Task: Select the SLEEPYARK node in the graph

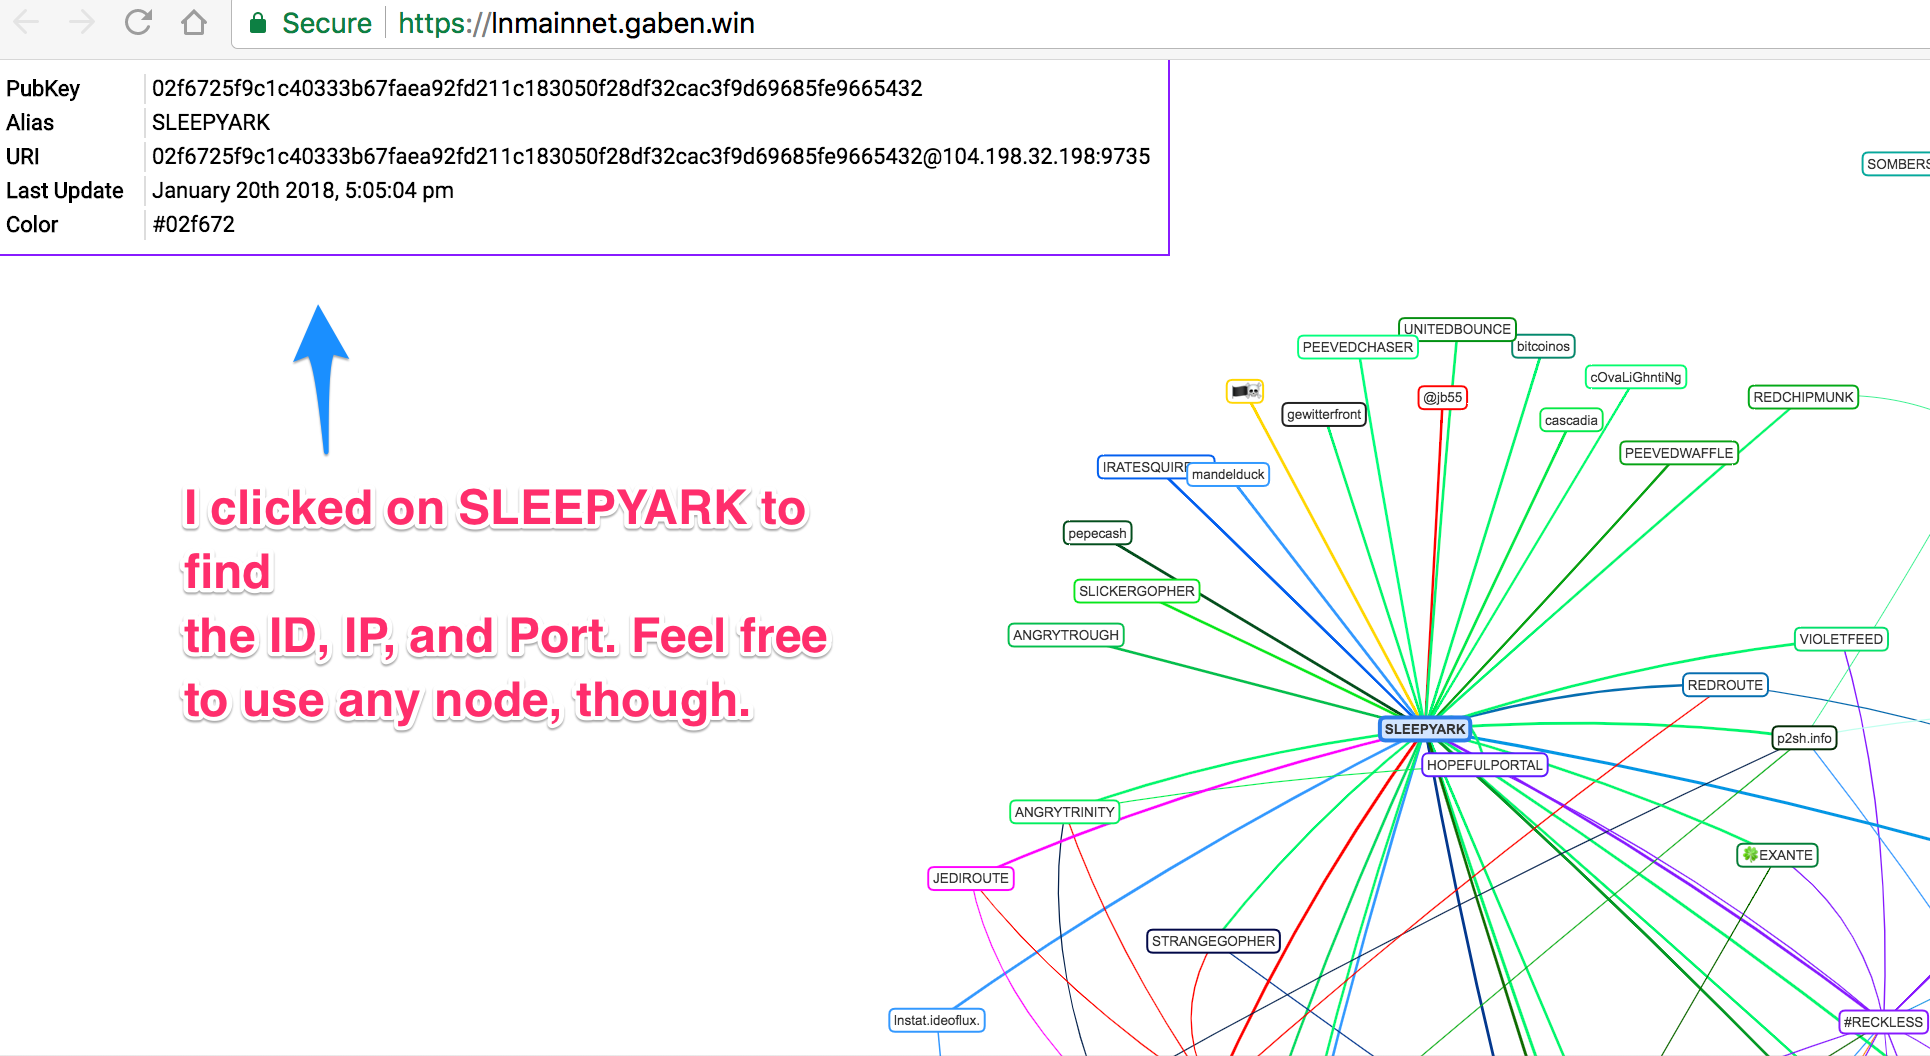Action: coord(1425,729)
